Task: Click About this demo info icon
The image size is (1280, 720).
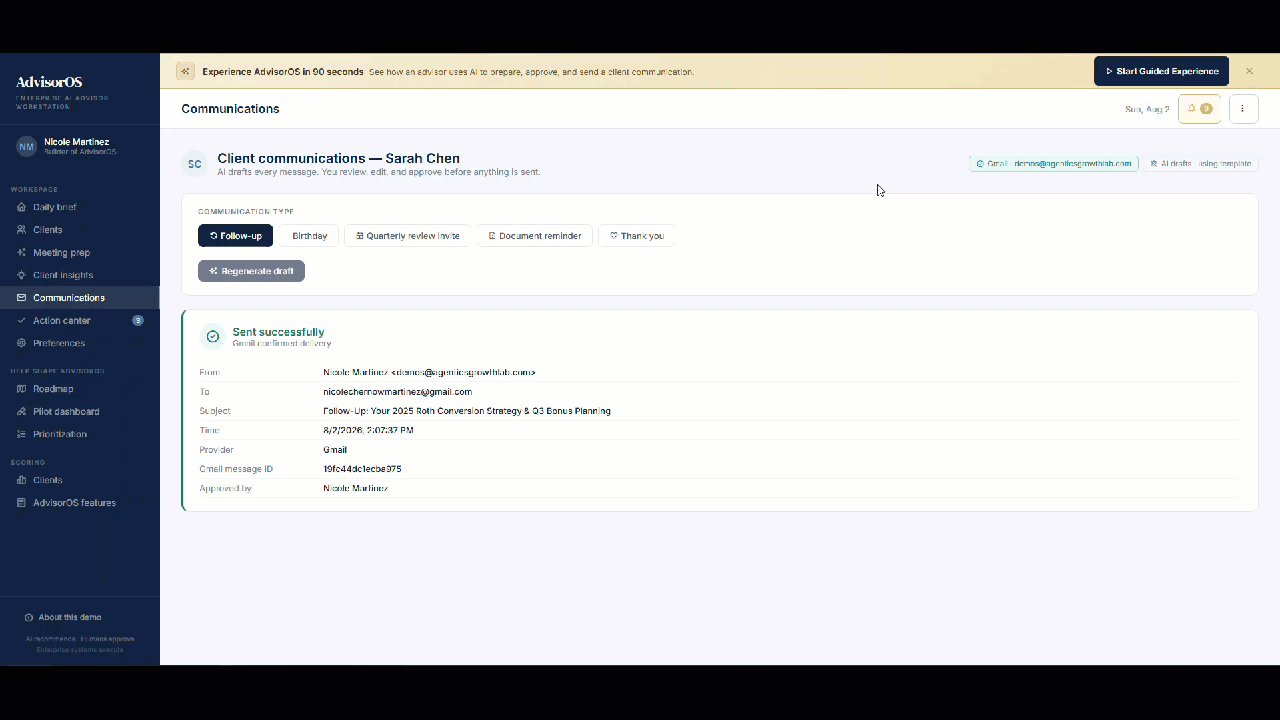Action: (x=29, y=617)
